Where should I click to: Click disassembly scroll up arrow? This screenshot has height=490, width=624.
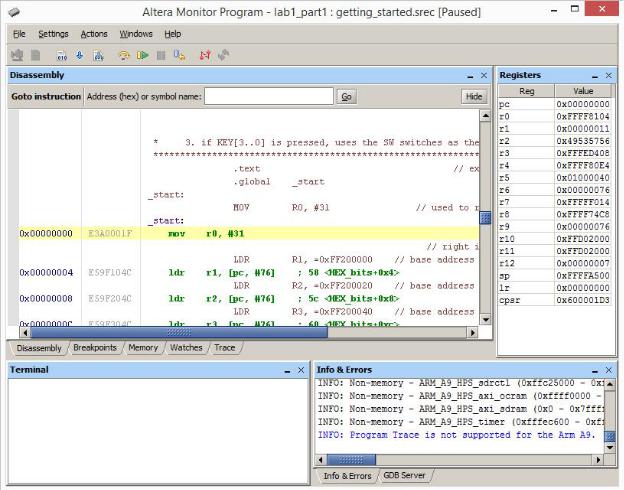(x=485, y=116)
